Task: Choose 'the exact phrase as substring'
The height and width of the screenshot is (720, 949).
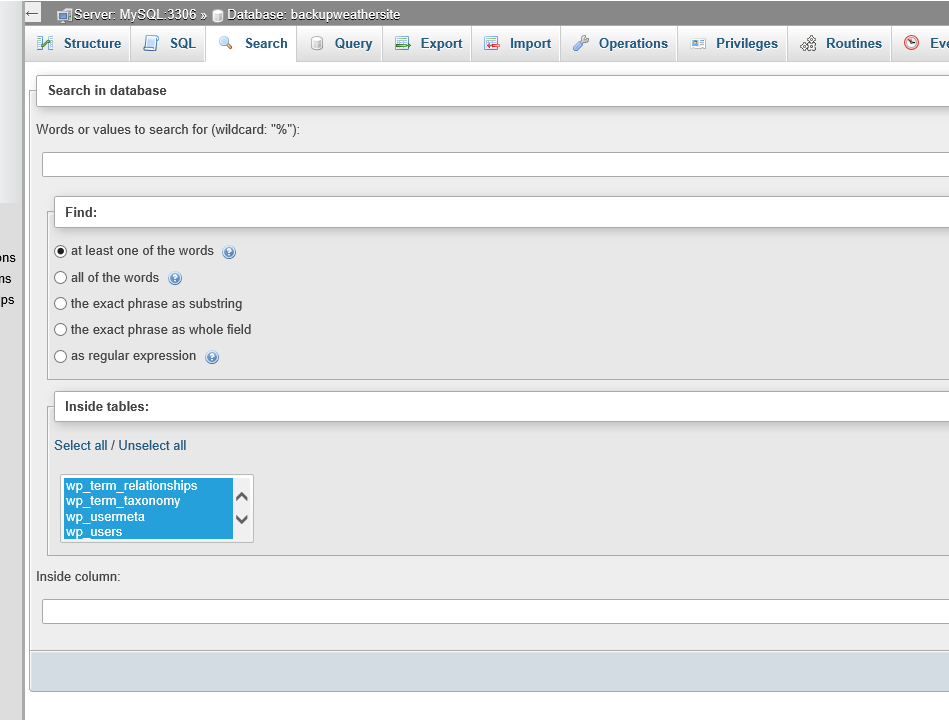Action: tap(60, 303)
